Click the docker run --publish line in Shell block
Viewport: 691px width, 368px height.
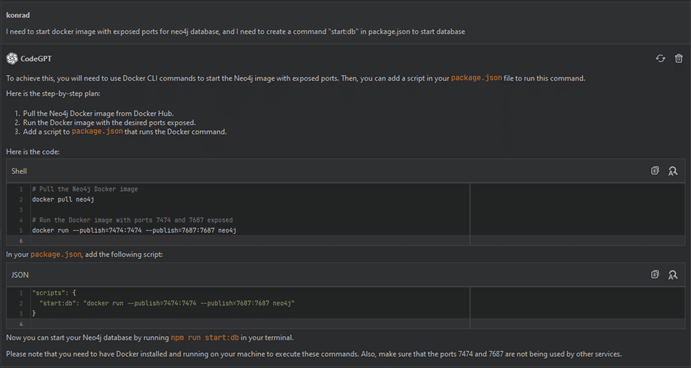134,230
